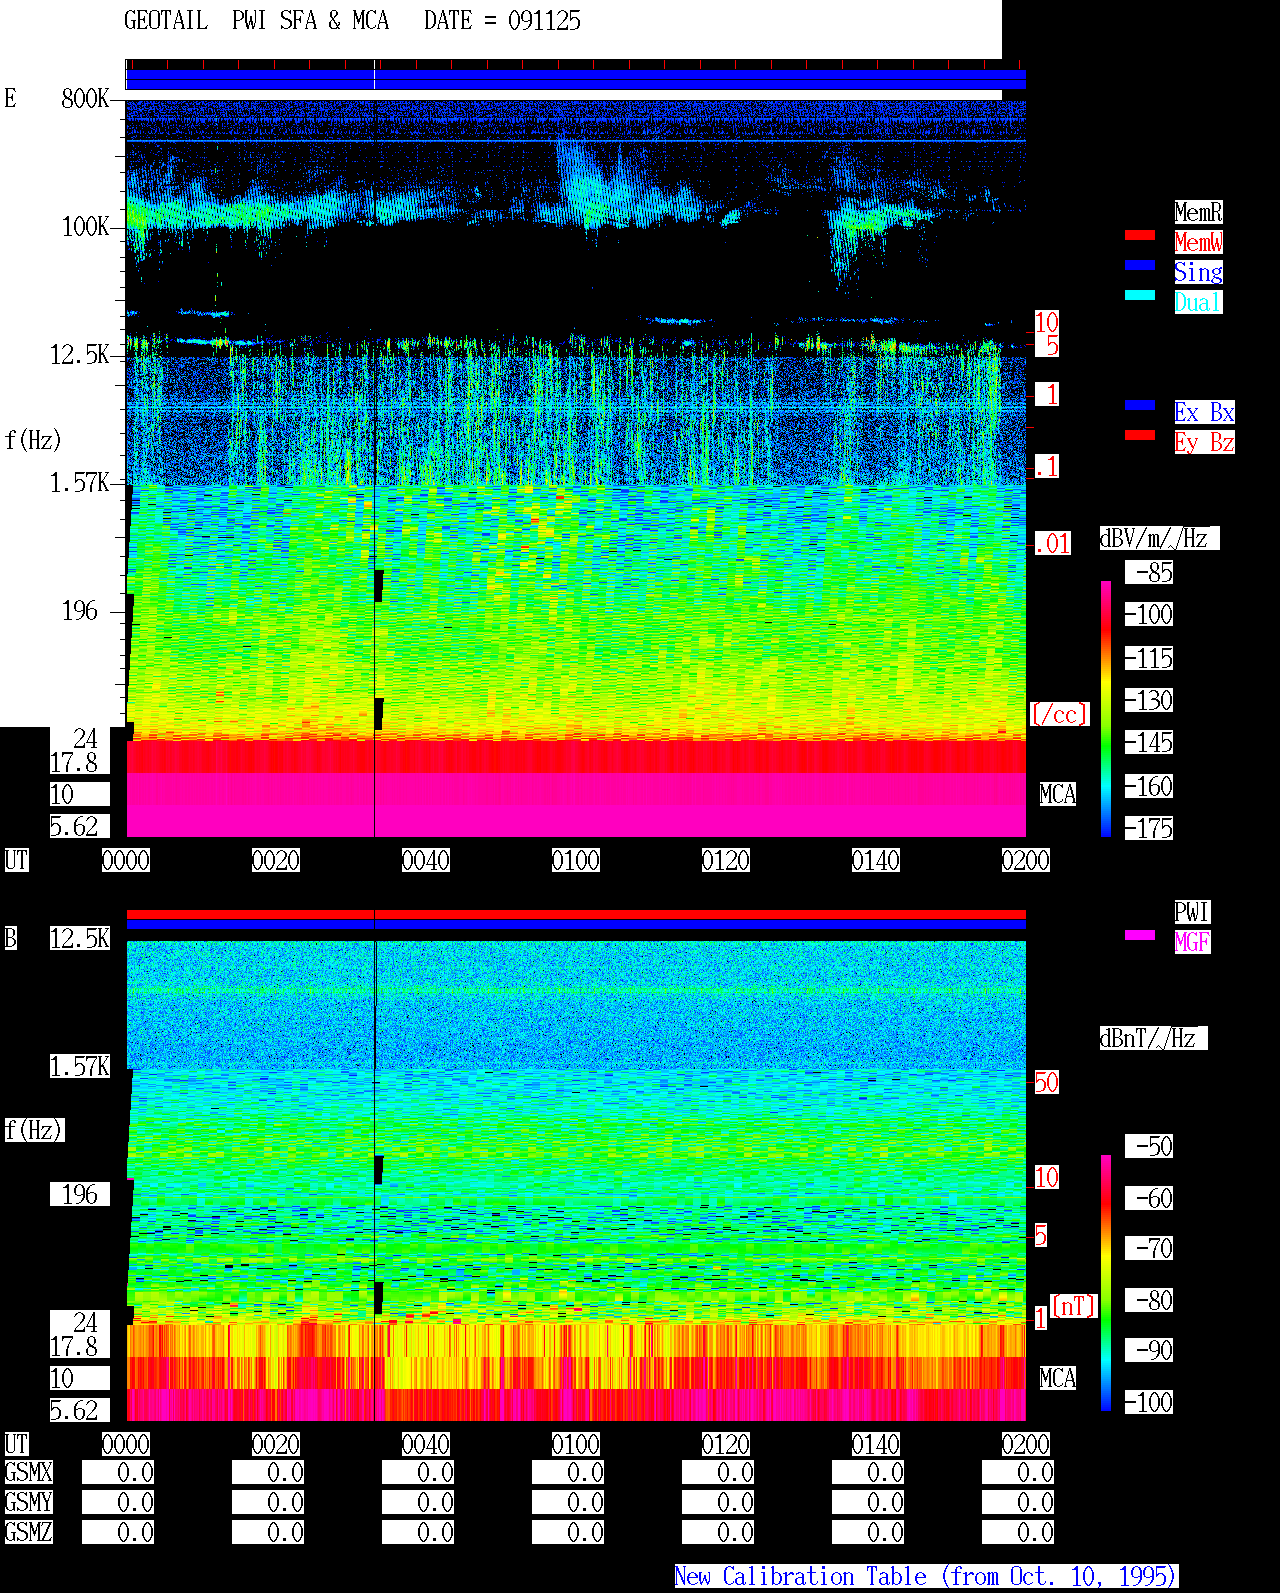The image size is (1280, 1593).
Task: Click the electric field color scale bar
Action: point(1106,708)
